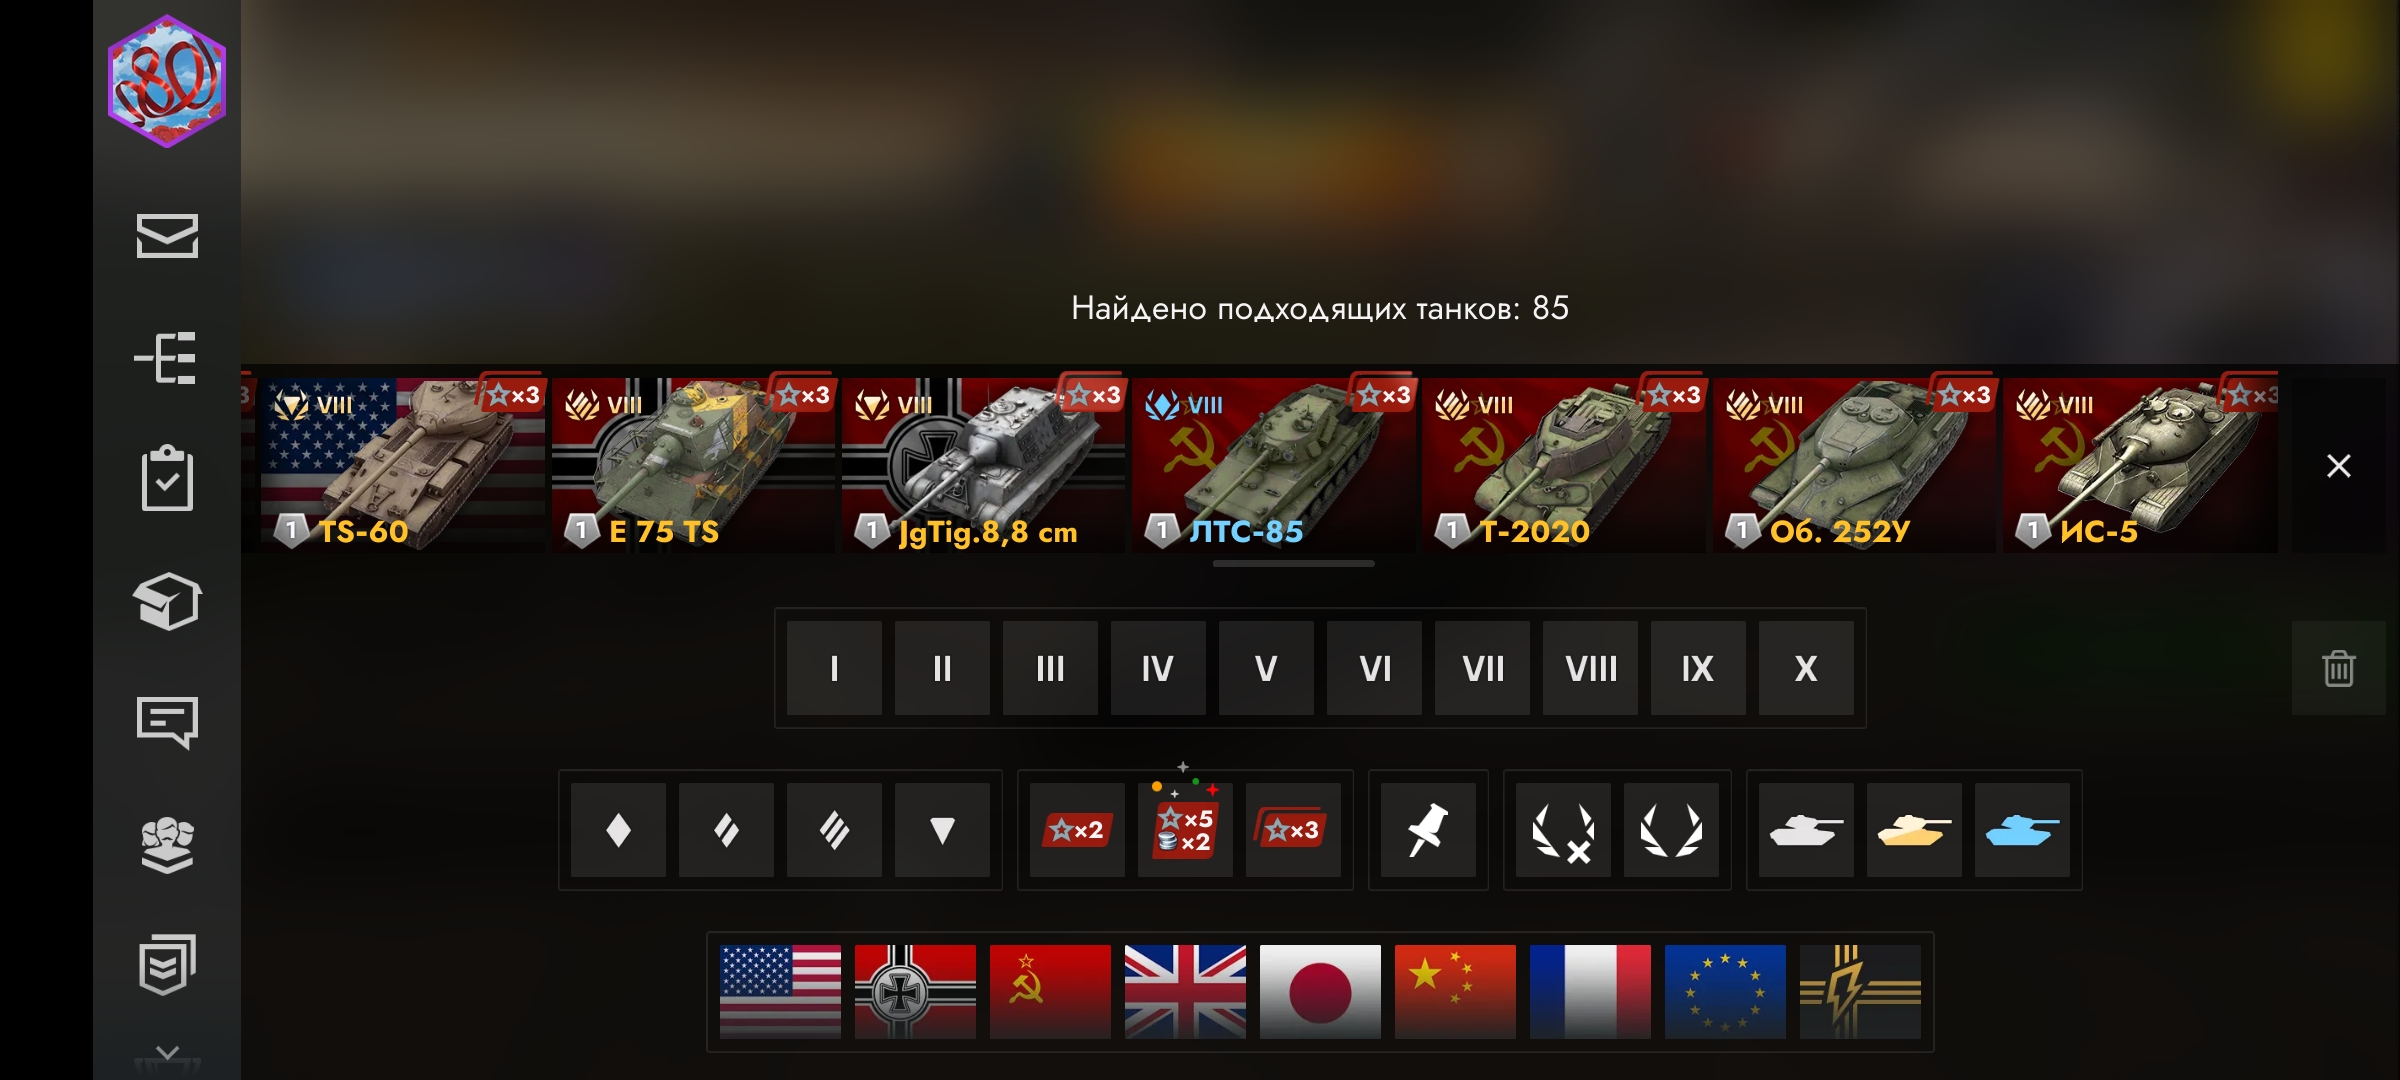Filter by tier X button
The height and width of the screenshot is (1080, 2400).
(x=1806, y=668)
